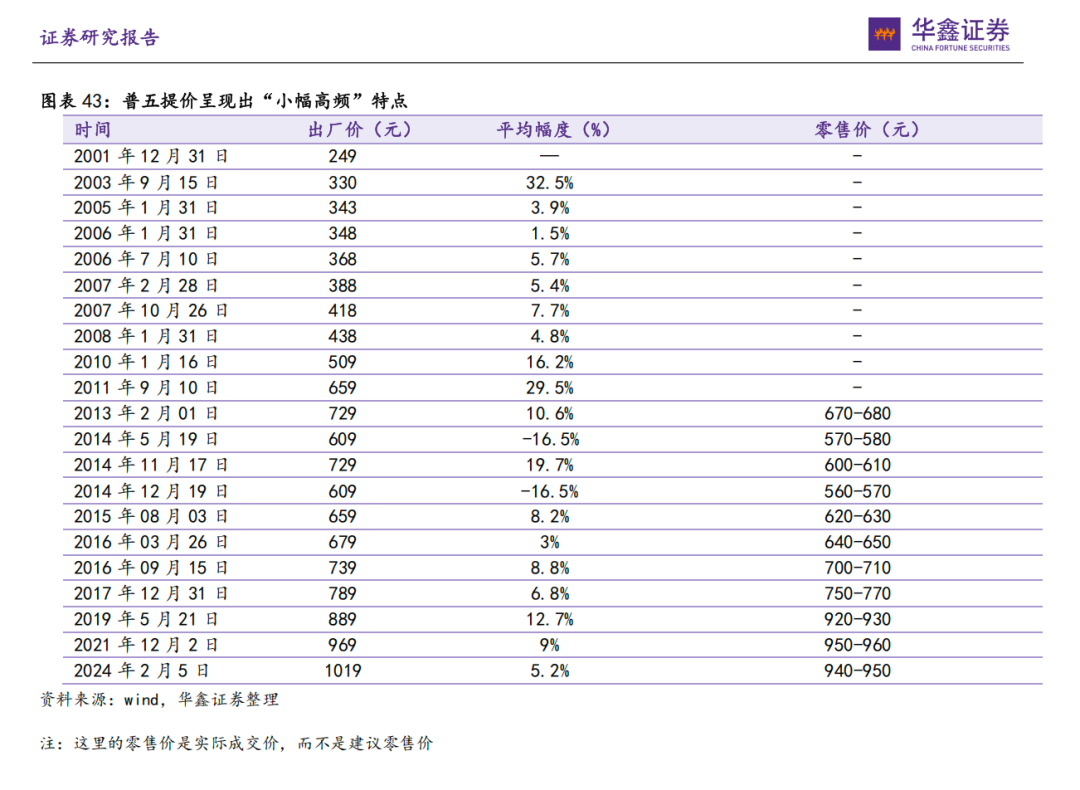Screen dimensions: 1080x790
Task: Select the 1019 factory price cell
Action: click(x=343, y=671)
